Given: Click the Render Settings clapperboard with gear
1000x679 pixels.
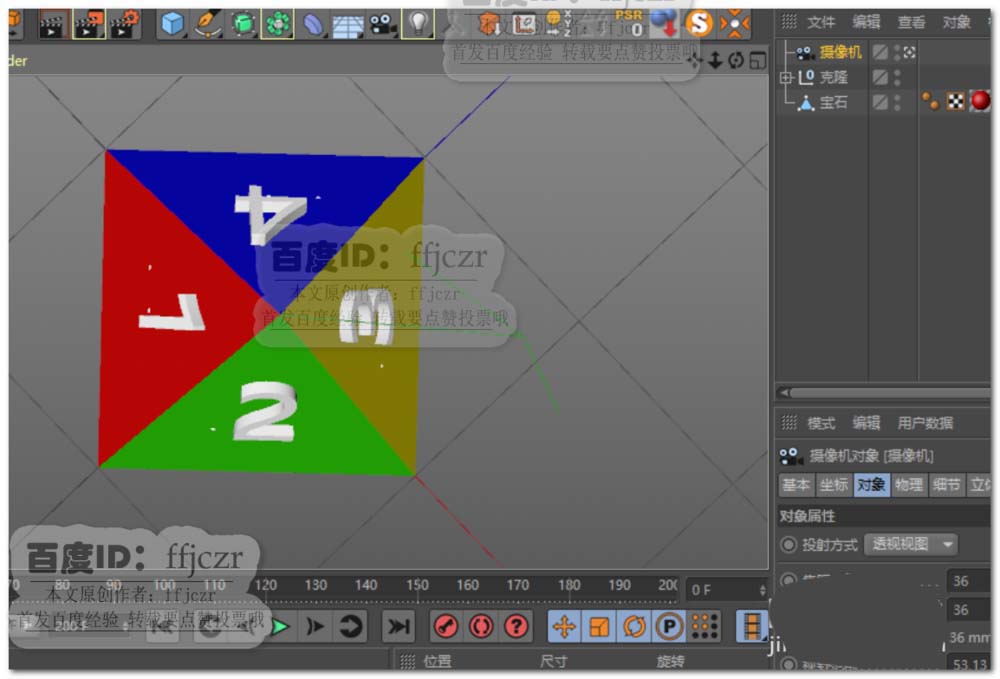Looking at the screenshot, I should tap(124, 23).
